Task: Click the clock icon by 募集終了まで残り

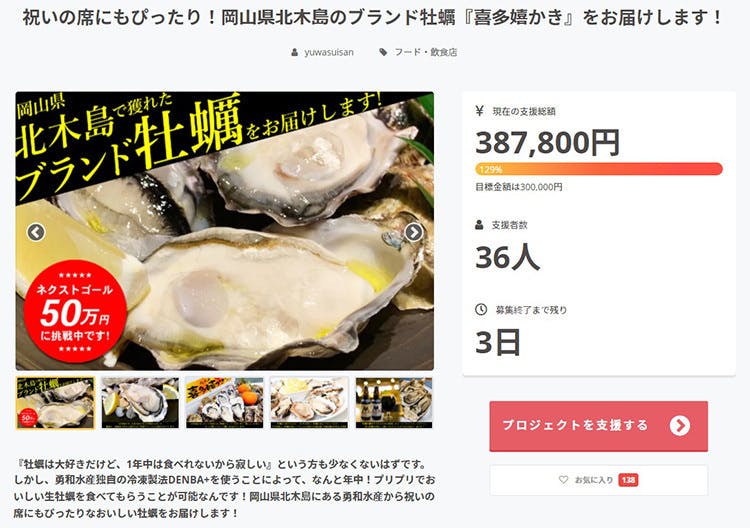Action: pos(481,309)
